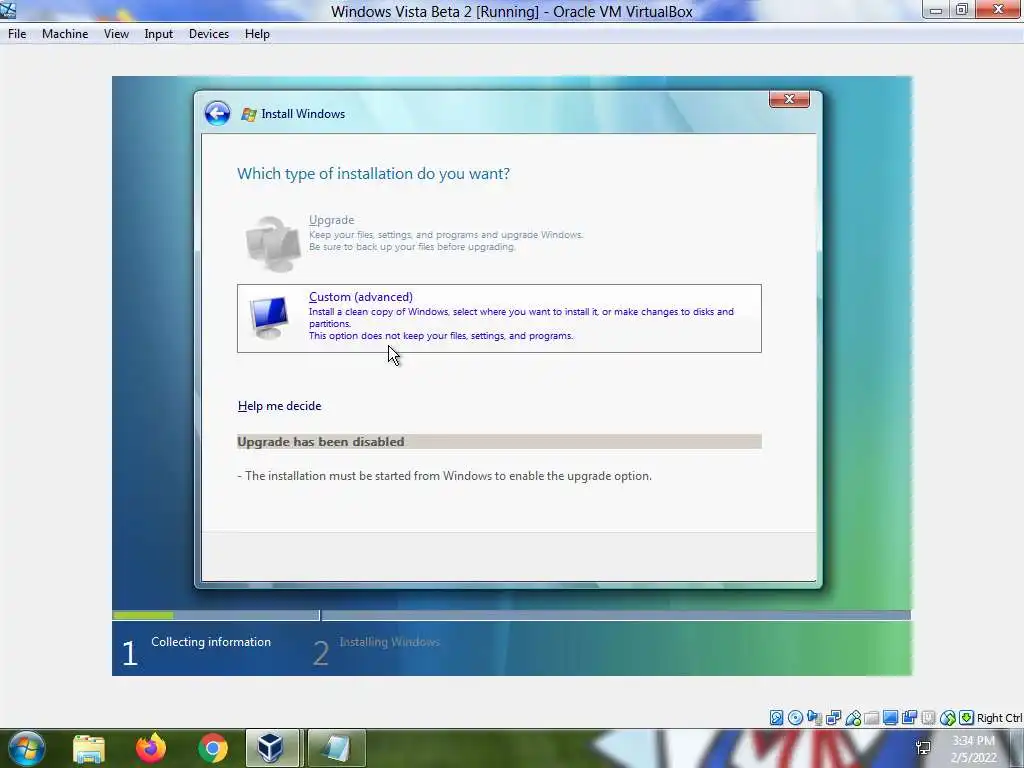Click the Custom (advanced) monitor icon
Viewport: 1024px width, 768px height.
(x=268, y=318)
